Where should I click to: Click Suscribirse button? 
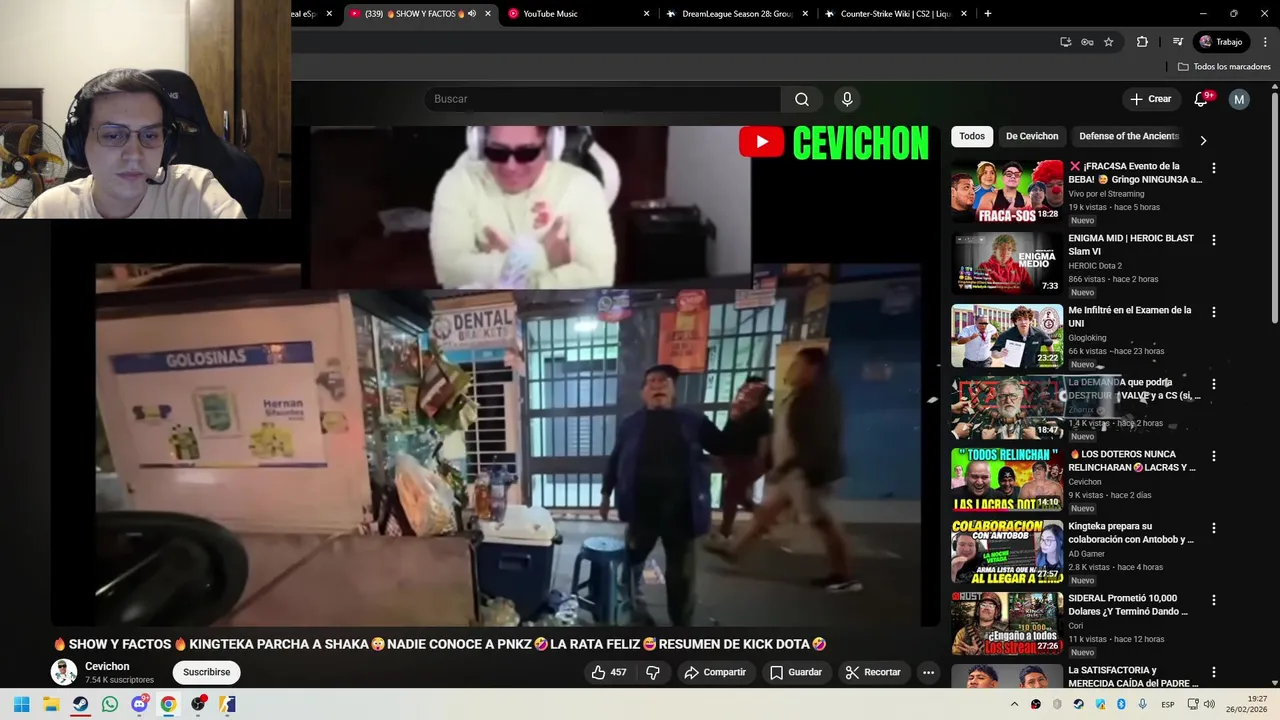point(207,672)
